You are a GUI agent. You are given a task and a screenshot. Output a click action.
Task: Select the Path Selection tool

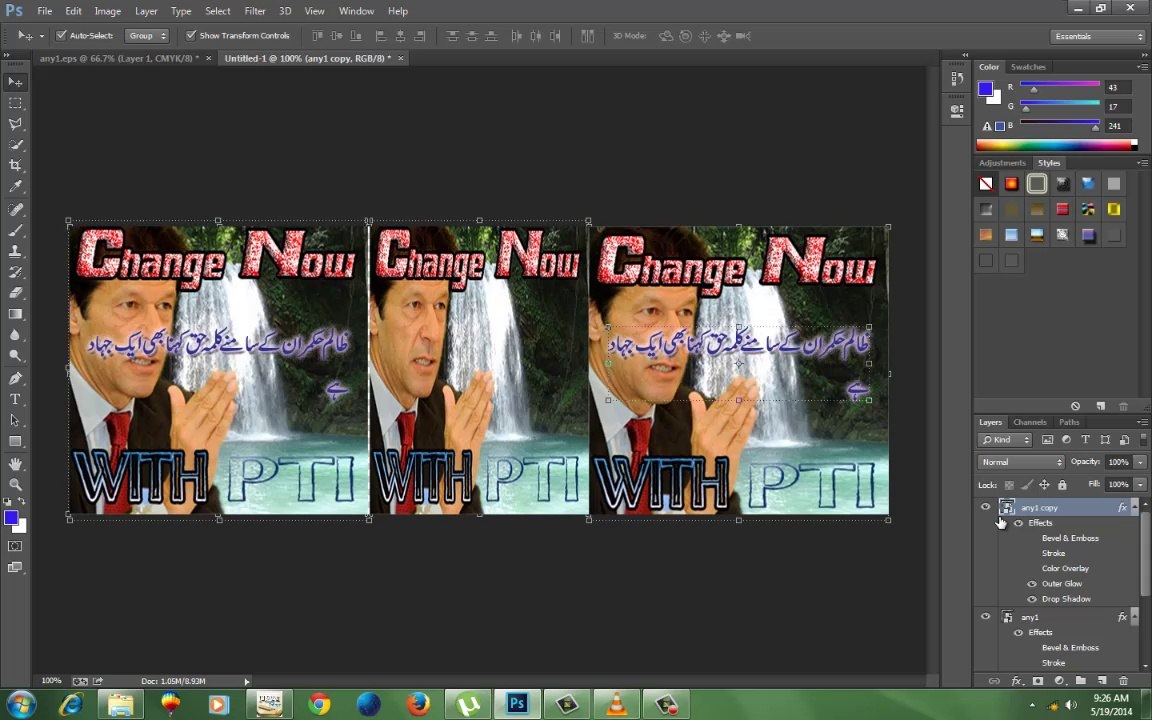pyautogui.click(x=15, y=420)
